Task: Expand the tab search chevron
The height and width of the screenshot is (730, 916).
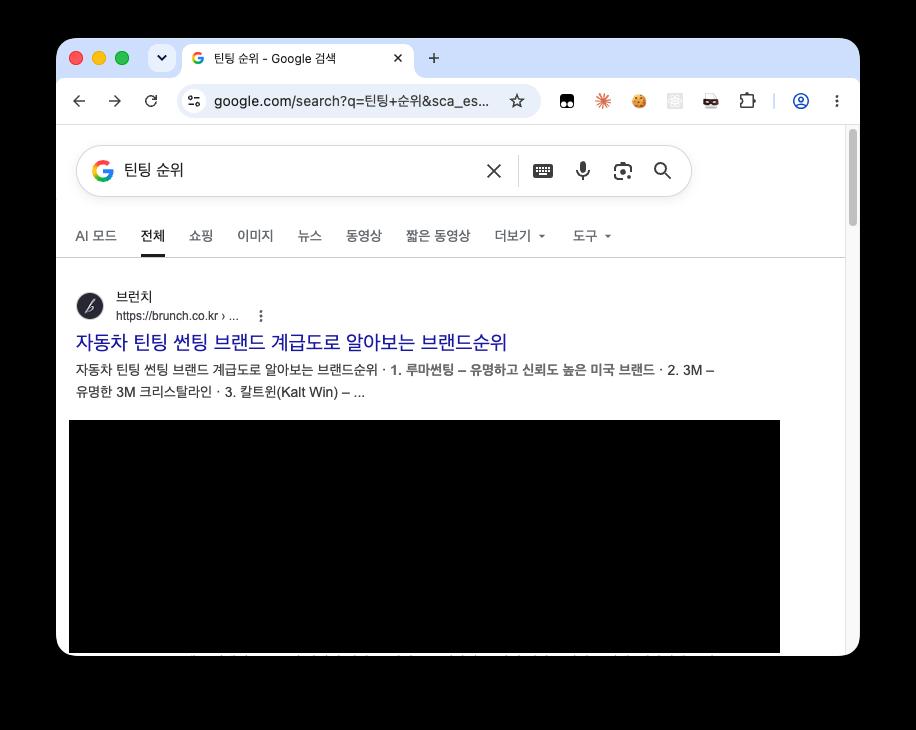Action: [162, 58]
